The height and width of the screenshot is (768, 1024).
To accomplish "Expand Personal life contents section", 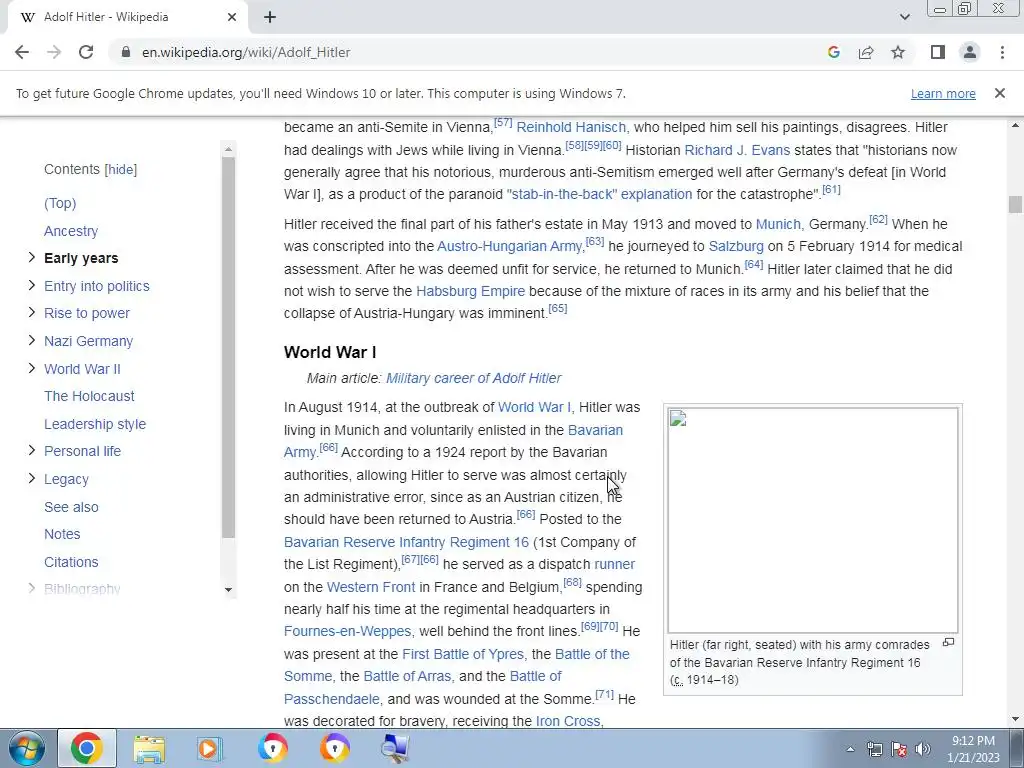I will click(x=31, y=451).
